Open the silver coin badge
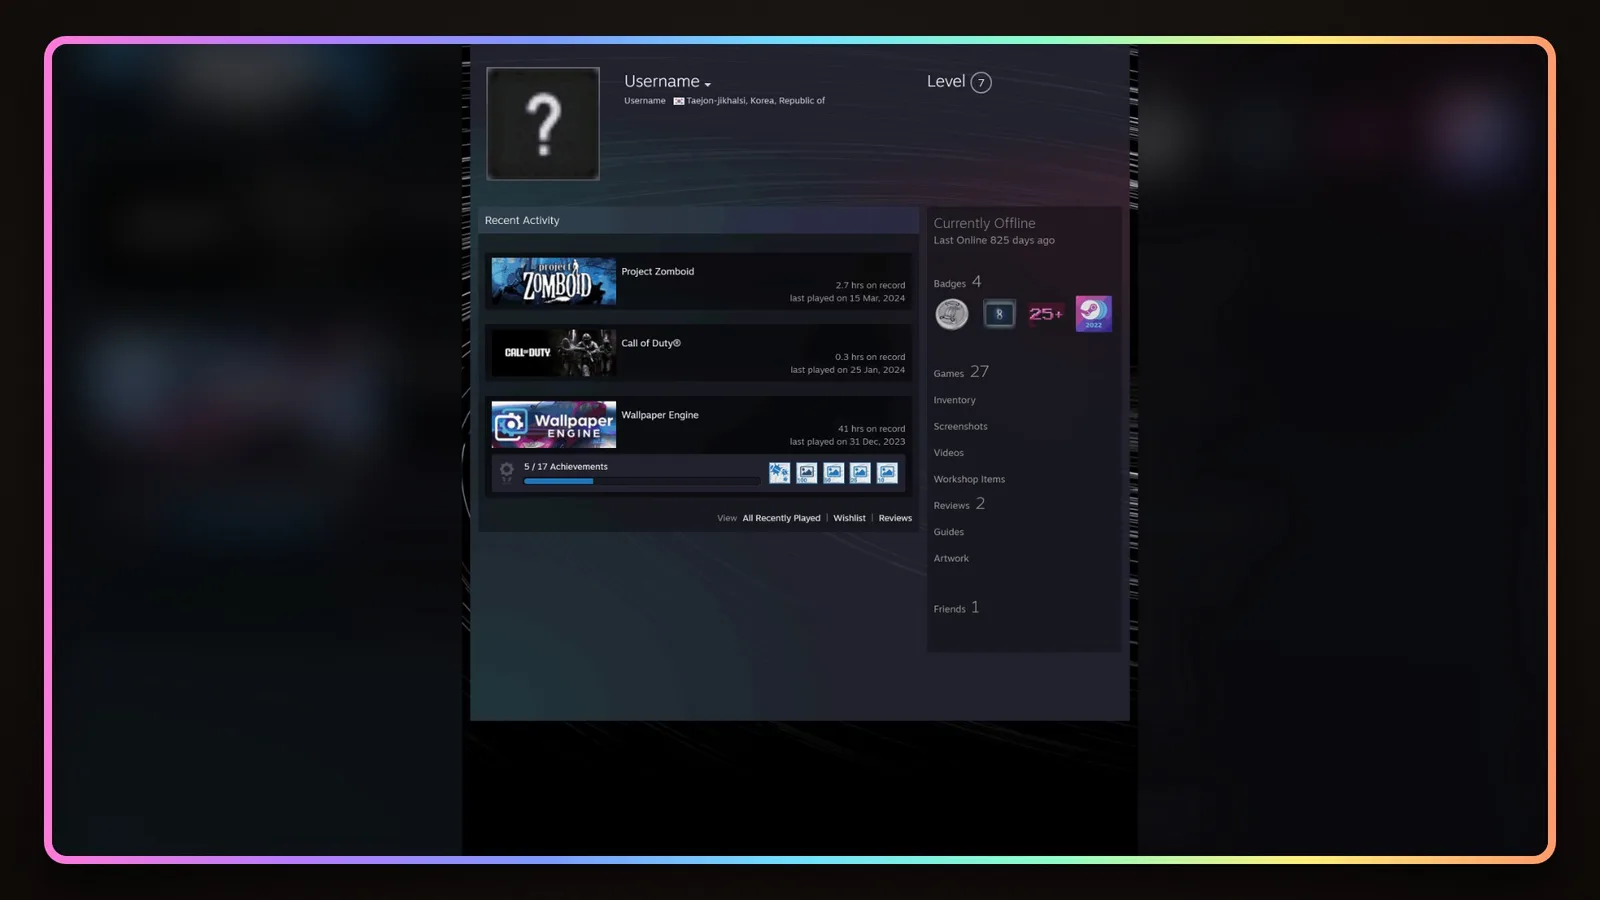The width and height of the screenshot is (1600, 900). pyautogui.click(x=952, y=314)
